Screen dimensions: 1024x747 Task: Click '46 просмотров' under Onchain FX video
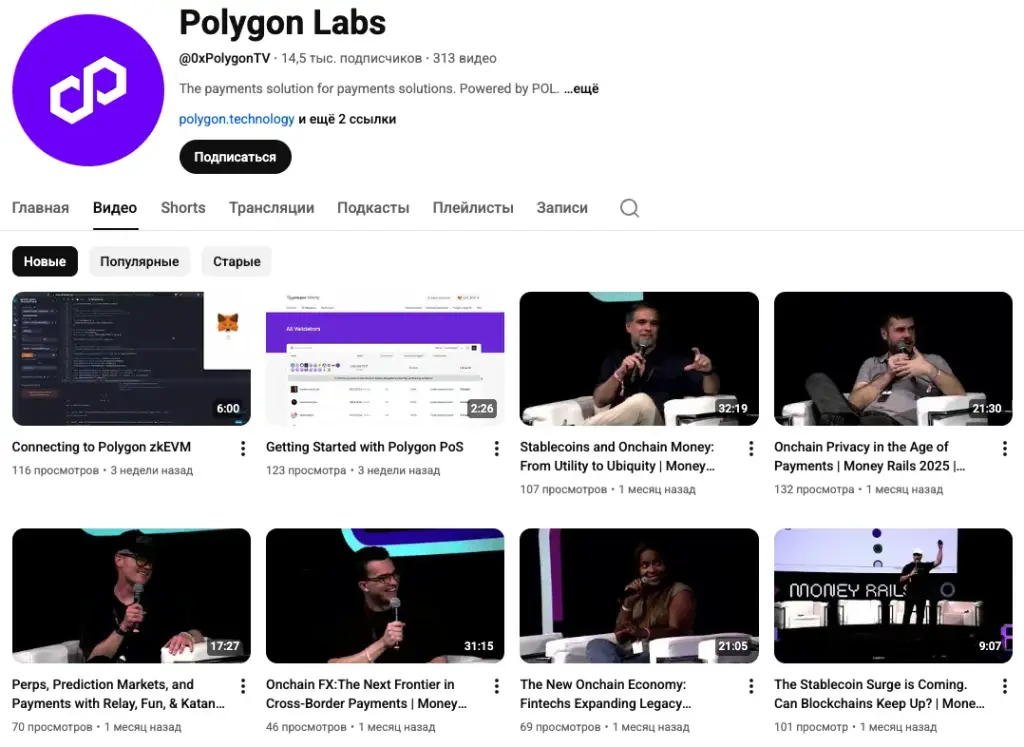point(306,727)
